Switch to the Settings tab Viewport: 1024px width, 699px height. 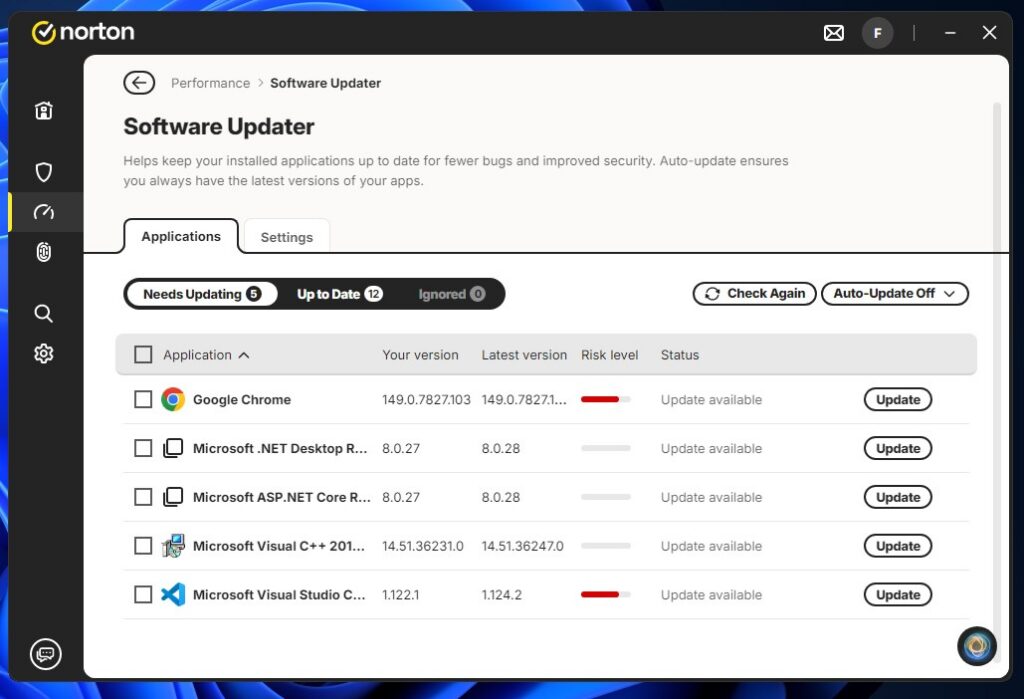point(287,237)
